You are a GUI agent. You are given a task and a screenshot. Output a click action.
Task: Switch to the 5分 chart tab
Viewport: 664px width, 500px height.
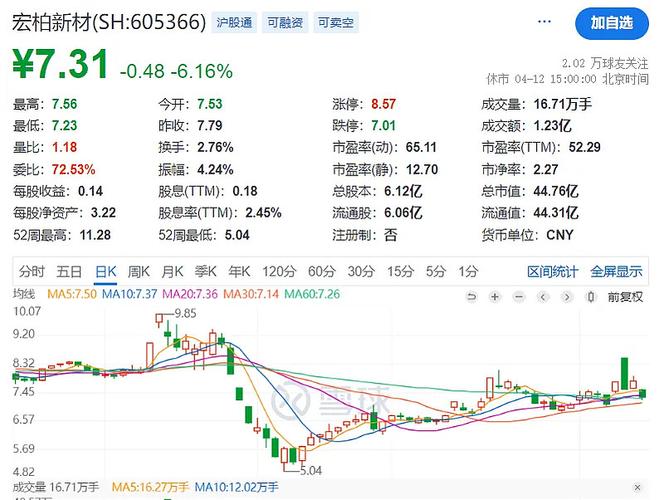tap(436, 271)
